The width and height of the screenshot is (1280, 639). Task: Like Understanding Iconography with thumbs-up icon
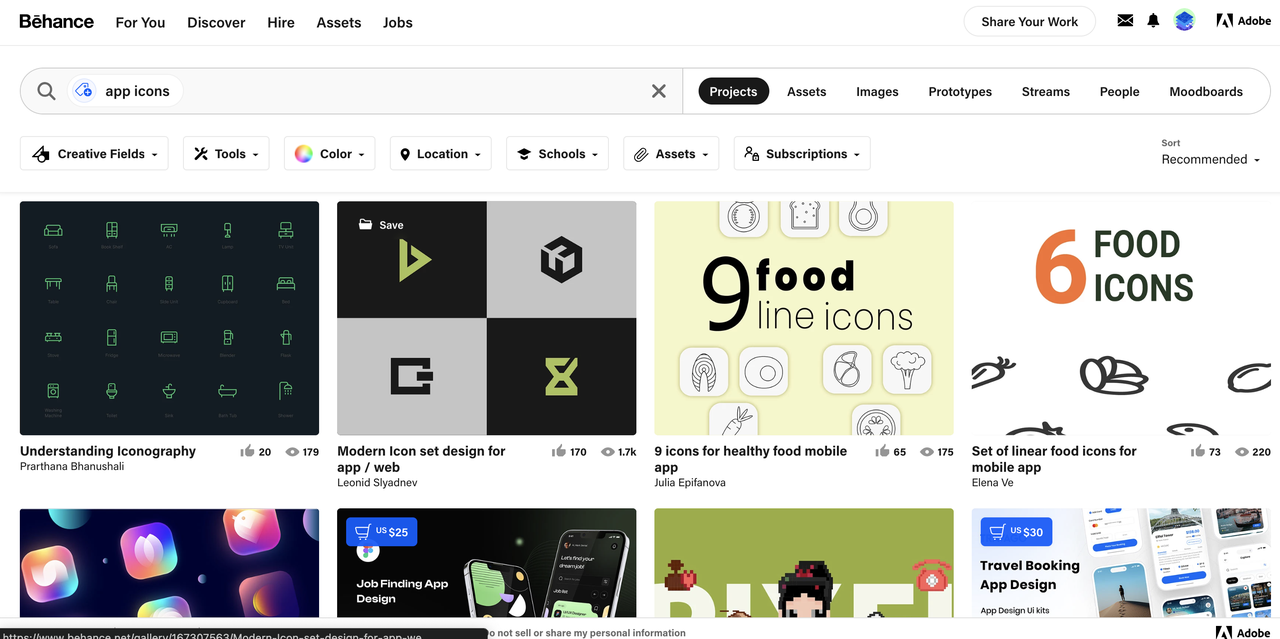pos(247,451)
